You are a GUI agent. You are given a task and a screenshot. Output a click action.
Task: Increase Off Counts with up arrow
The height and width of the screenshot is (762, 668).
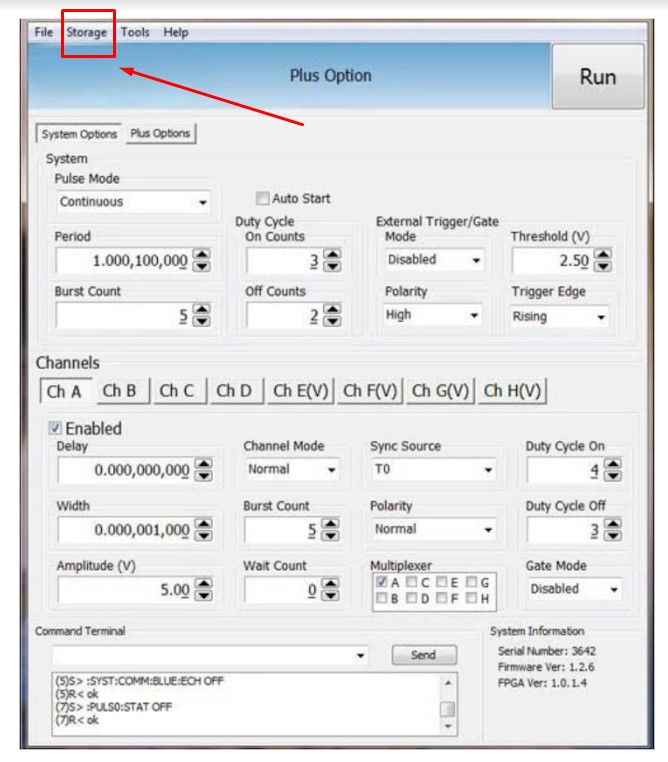coord(333,309)
